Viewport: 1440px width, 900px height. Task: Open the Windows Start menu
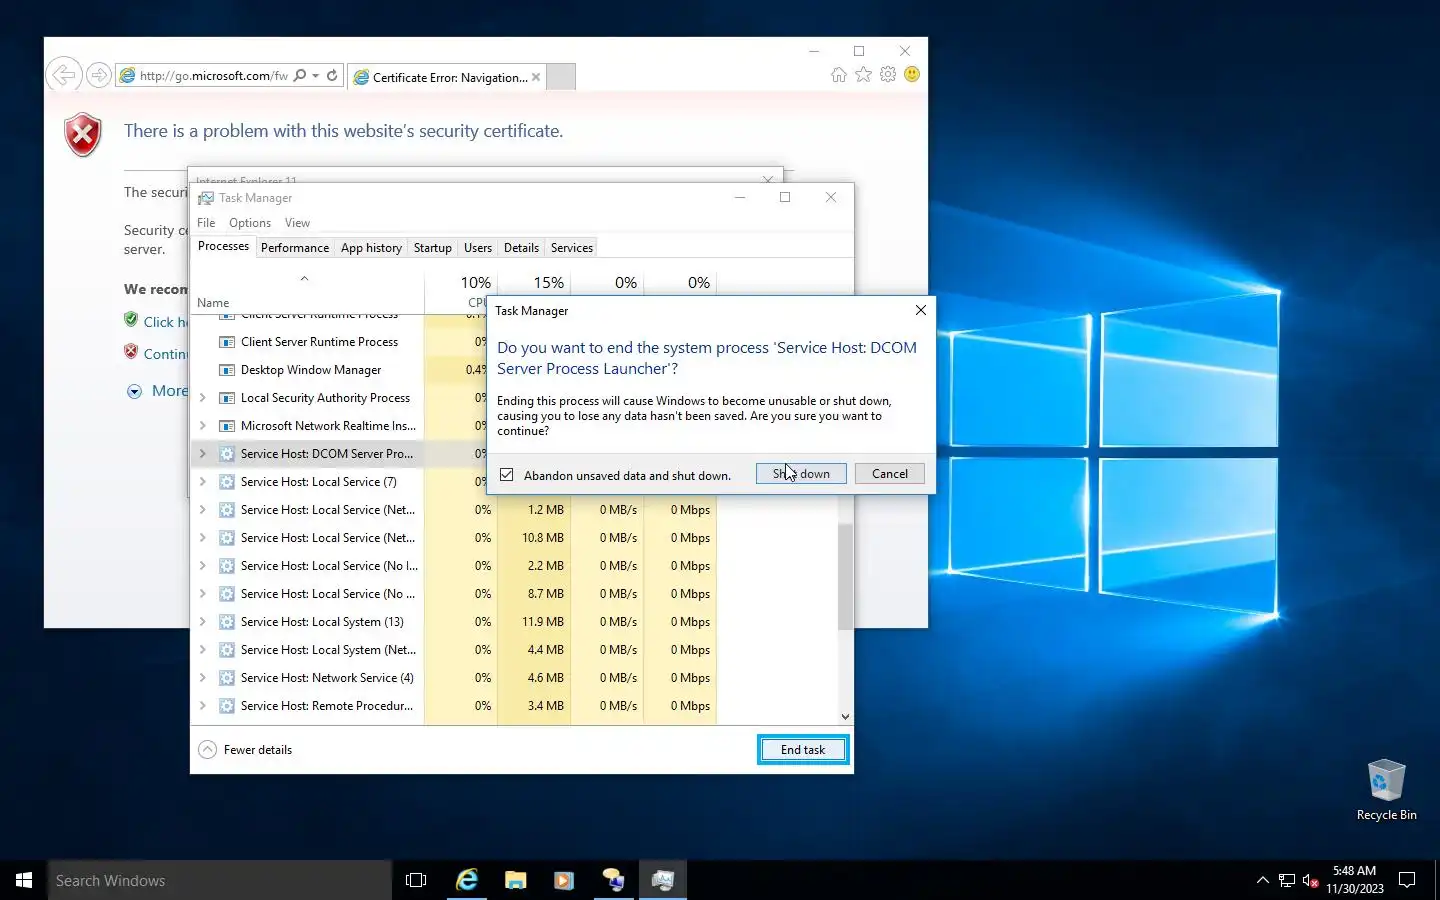pos(24,880)
